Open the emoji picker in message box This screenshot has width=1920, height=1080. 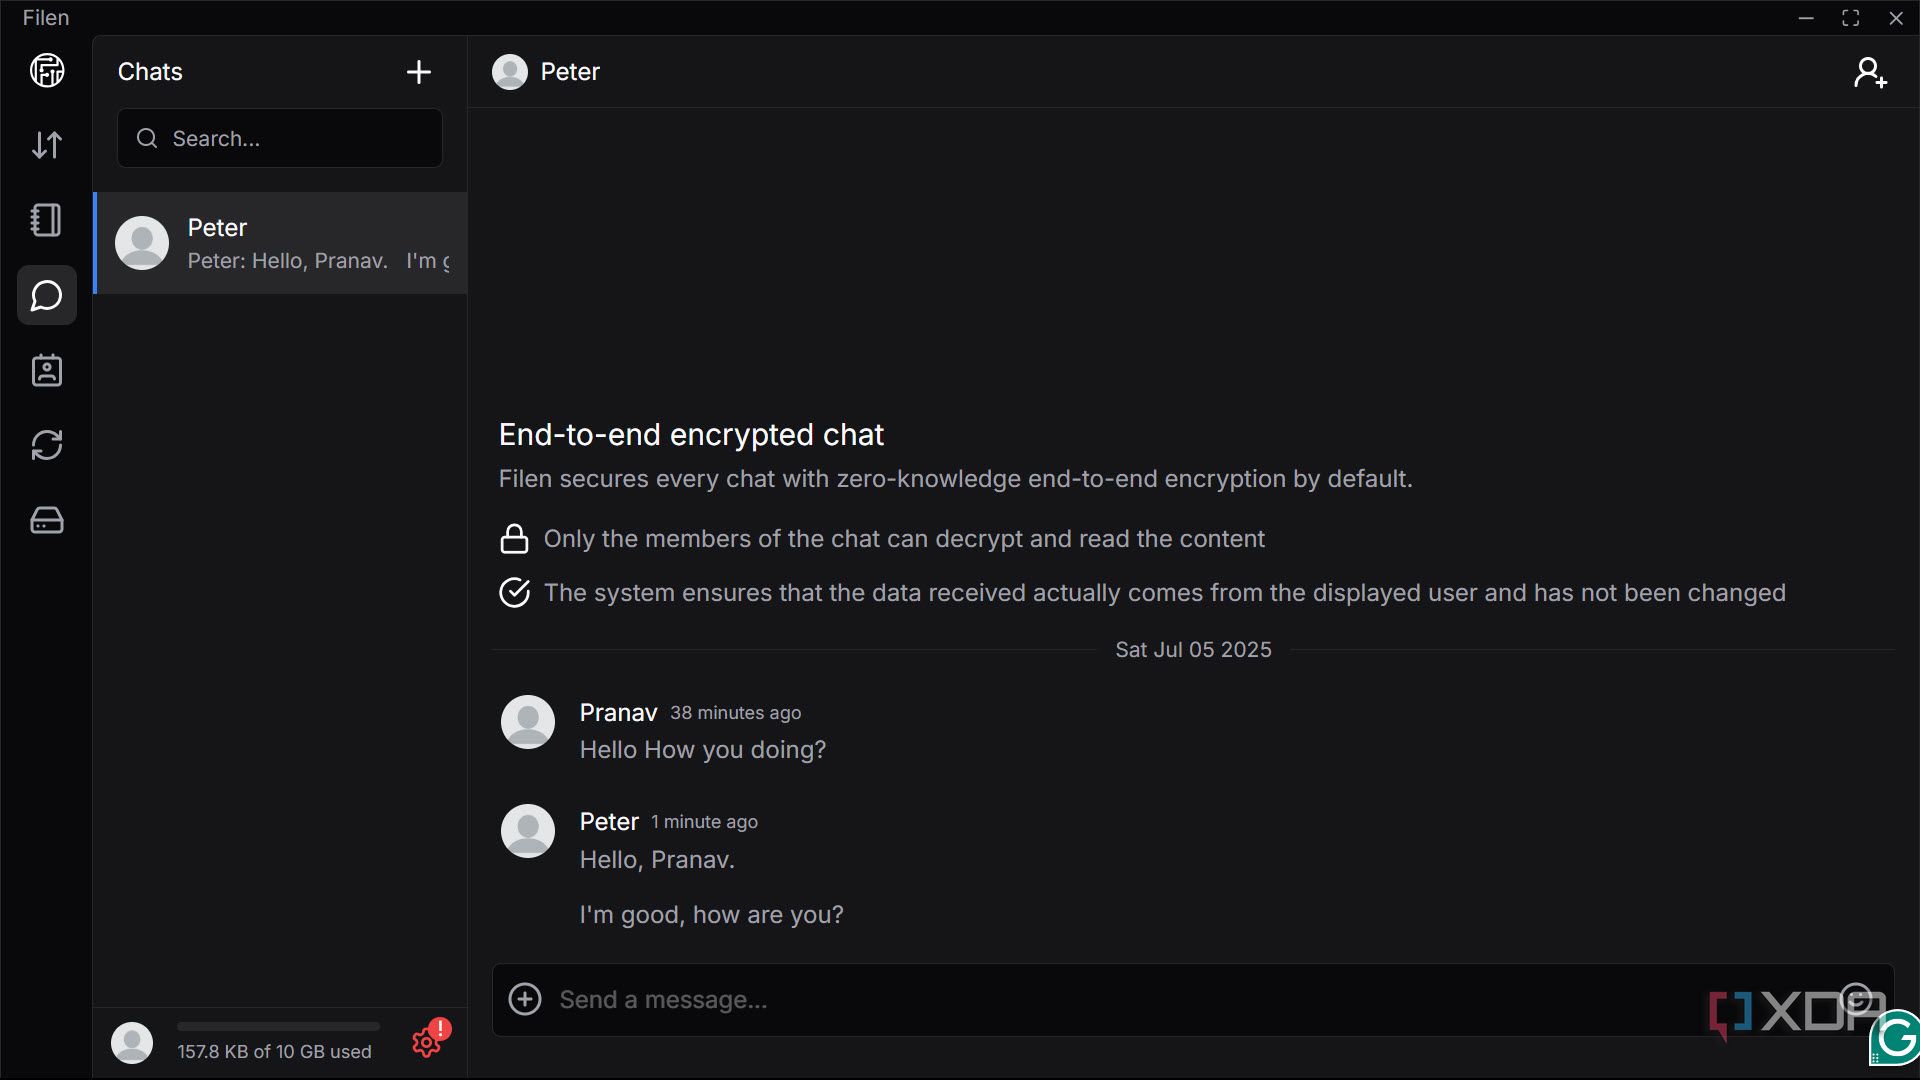coord(1856,999)
